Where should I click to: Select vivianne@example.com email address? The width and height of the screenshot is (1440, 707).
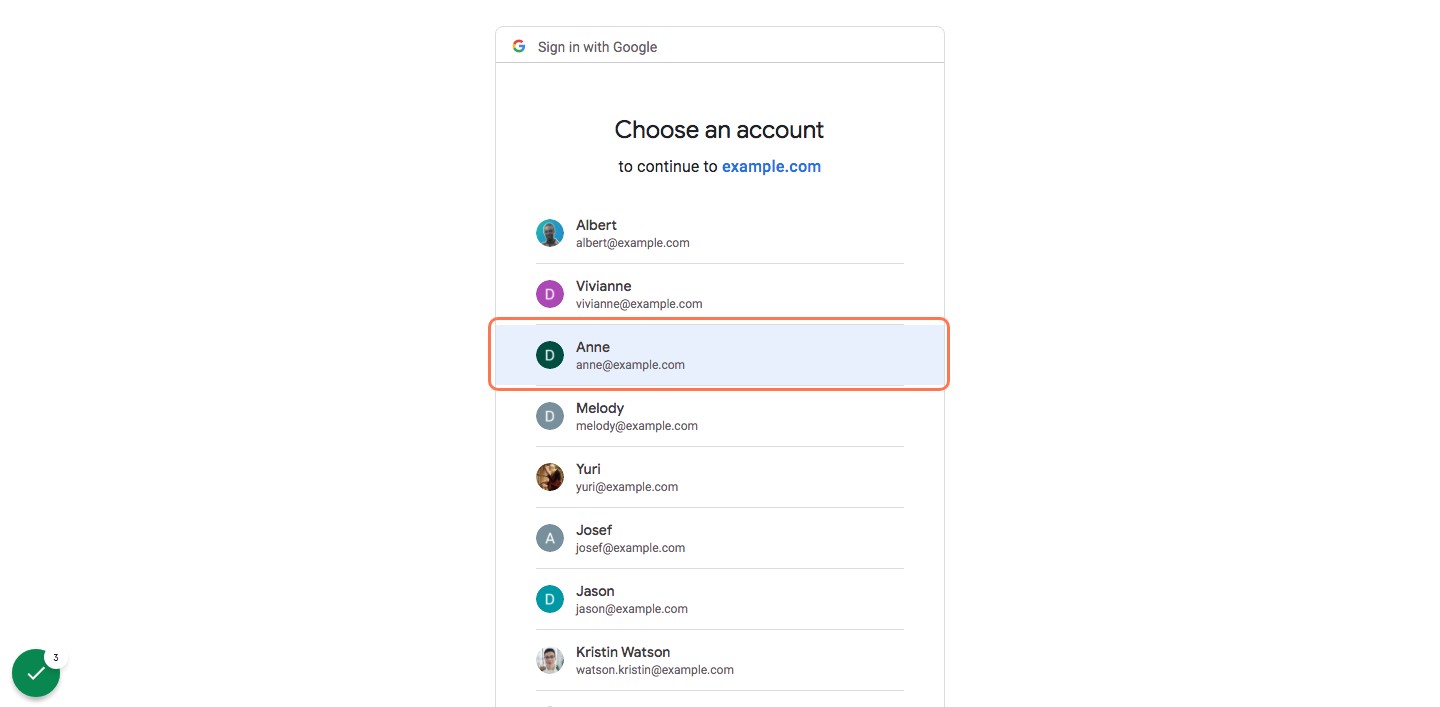639,304
